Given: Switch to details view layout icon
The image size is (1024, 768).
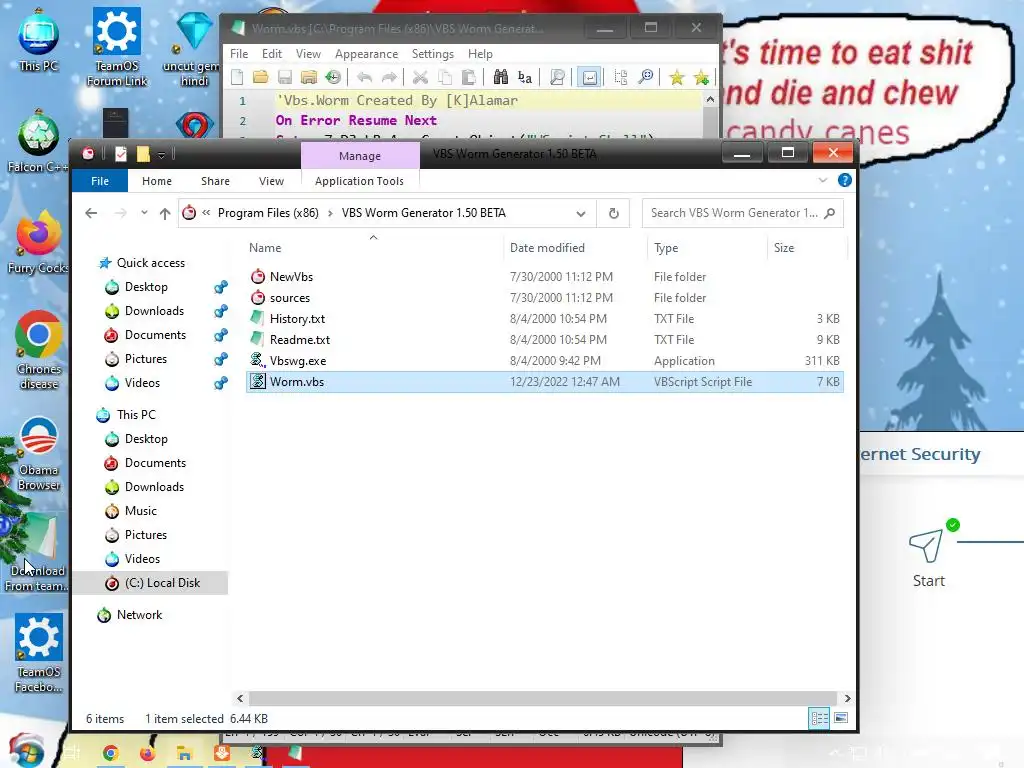Looking at the screenshot, I should click(819, 718).
